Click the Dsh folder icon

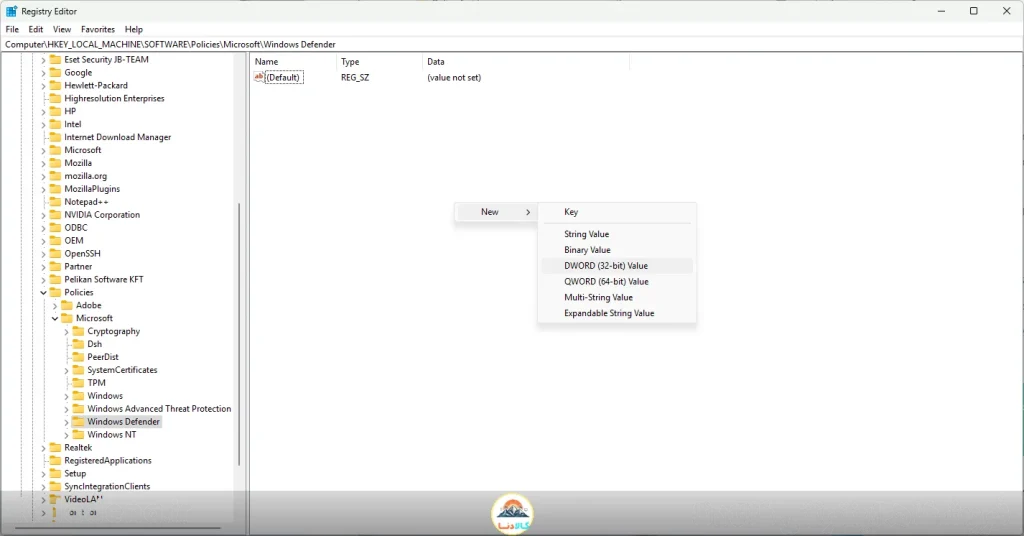point(78,344)
